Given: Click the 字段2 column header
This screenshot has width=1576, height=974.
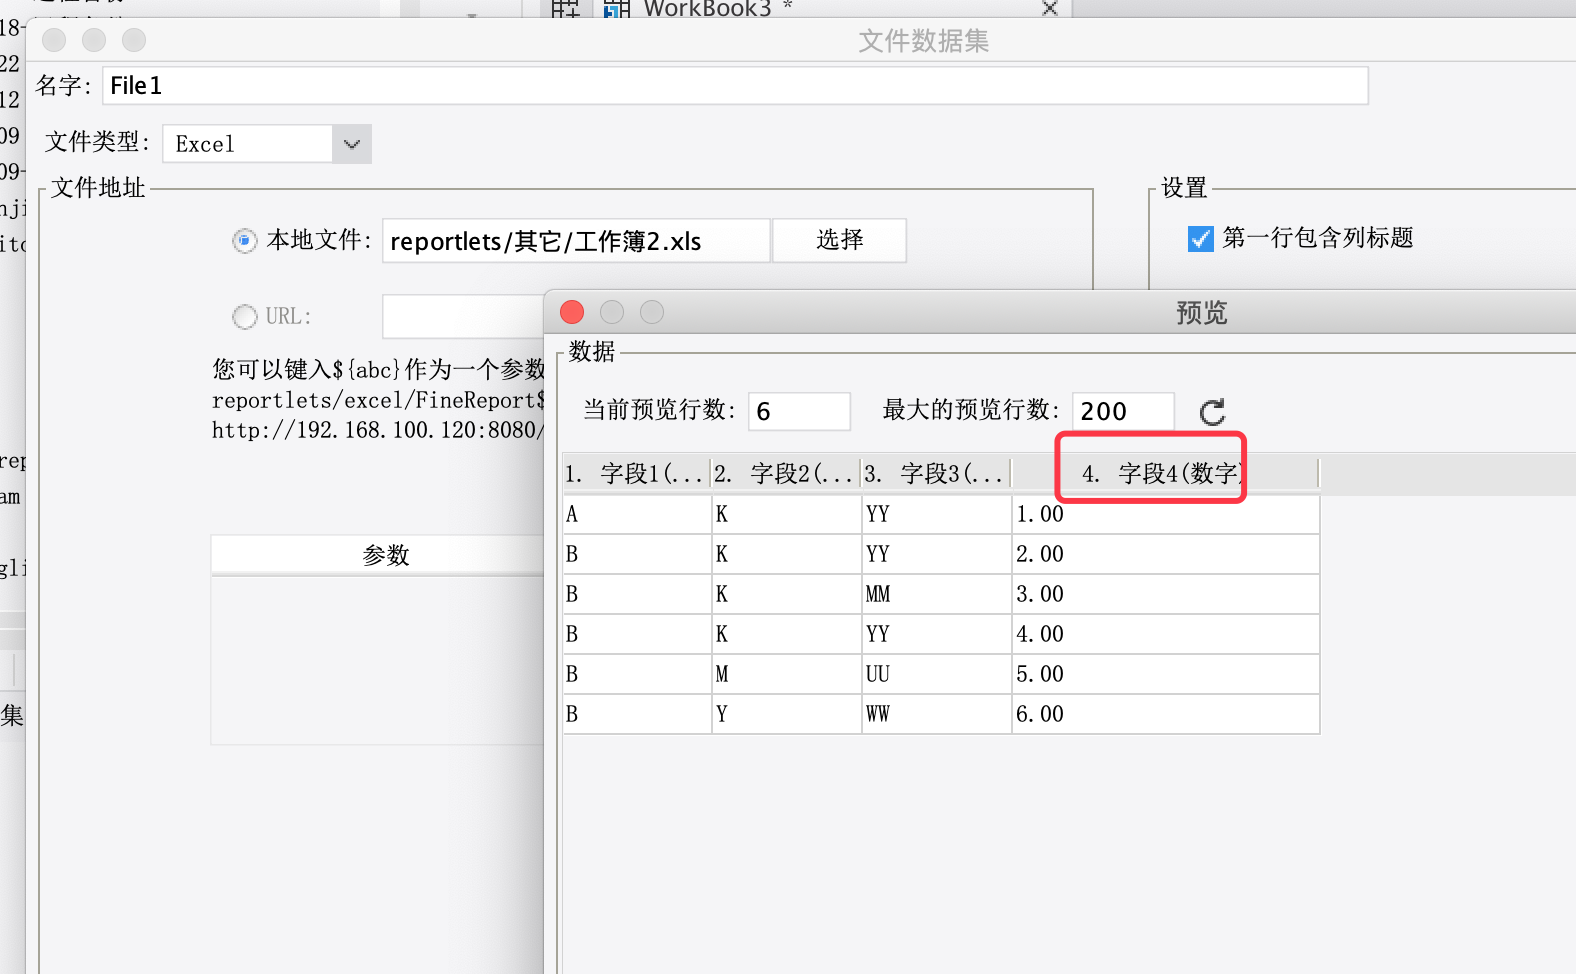Looking at the screenshot, I should (x=787, y=473).
